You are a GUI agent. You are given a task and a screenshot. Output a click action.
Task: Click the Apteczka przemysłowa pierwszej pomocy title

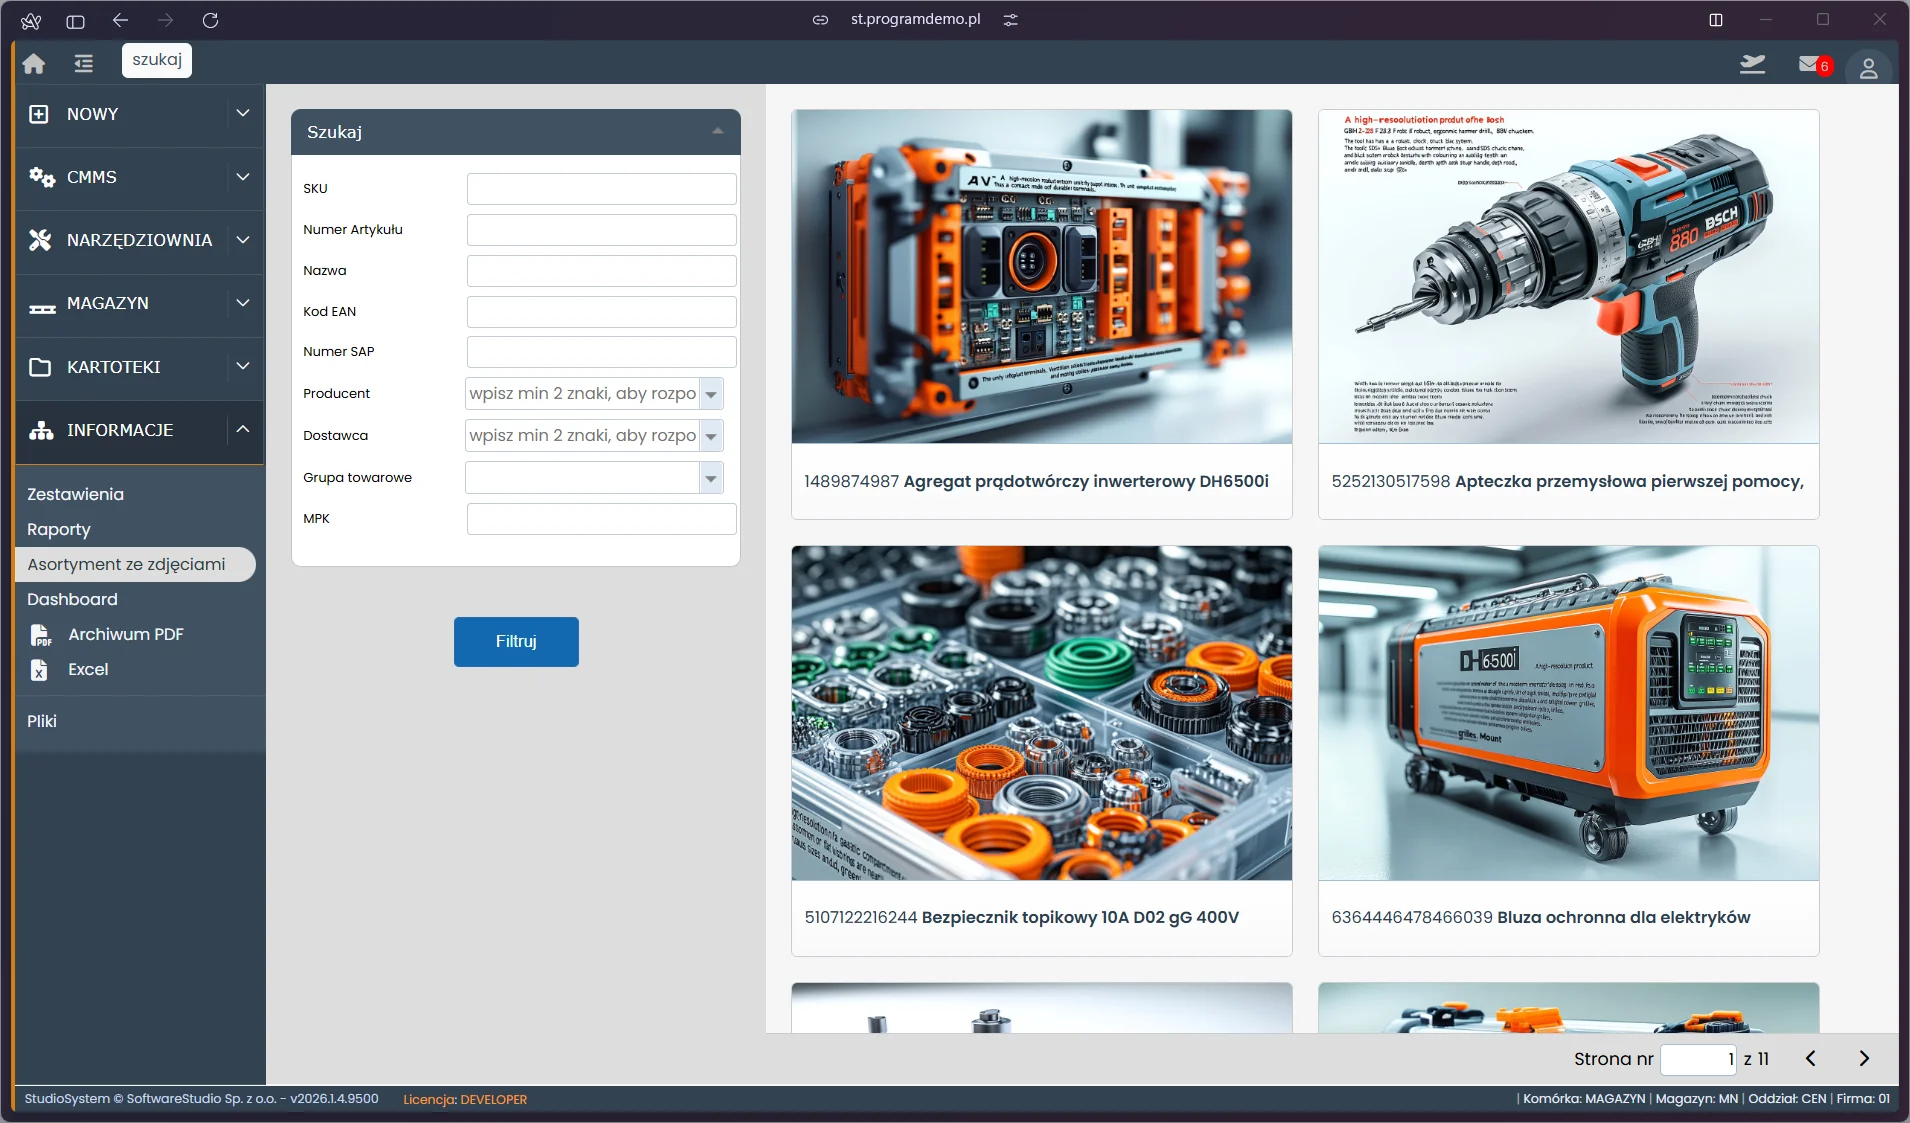point(1629,481)
